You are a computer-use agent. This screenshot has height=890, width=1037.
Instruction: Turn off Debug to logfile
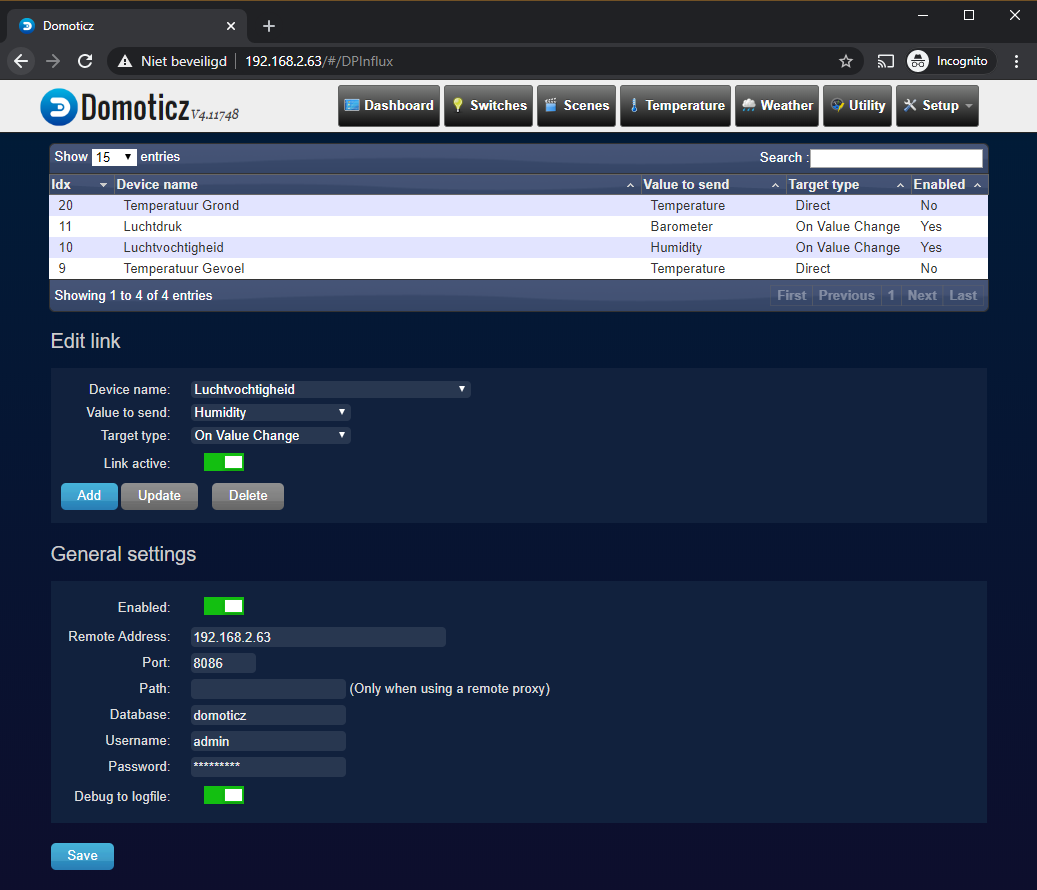click(223, 795)
